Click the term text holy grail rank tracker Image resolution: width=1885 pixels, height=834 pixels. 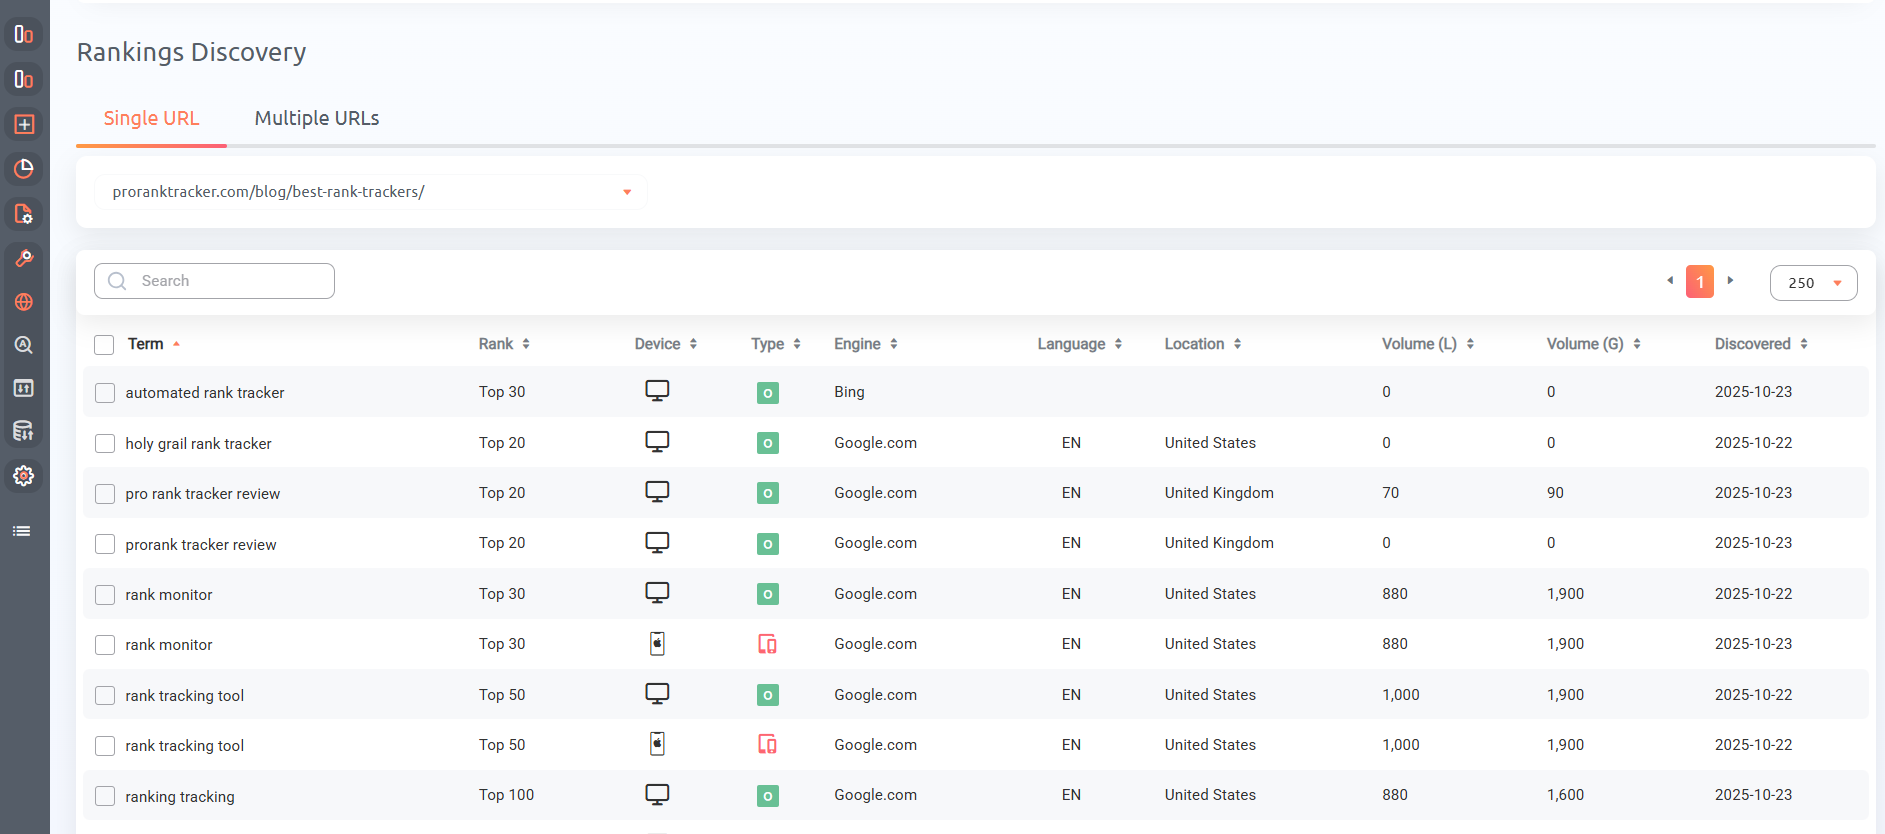(198, 444)
